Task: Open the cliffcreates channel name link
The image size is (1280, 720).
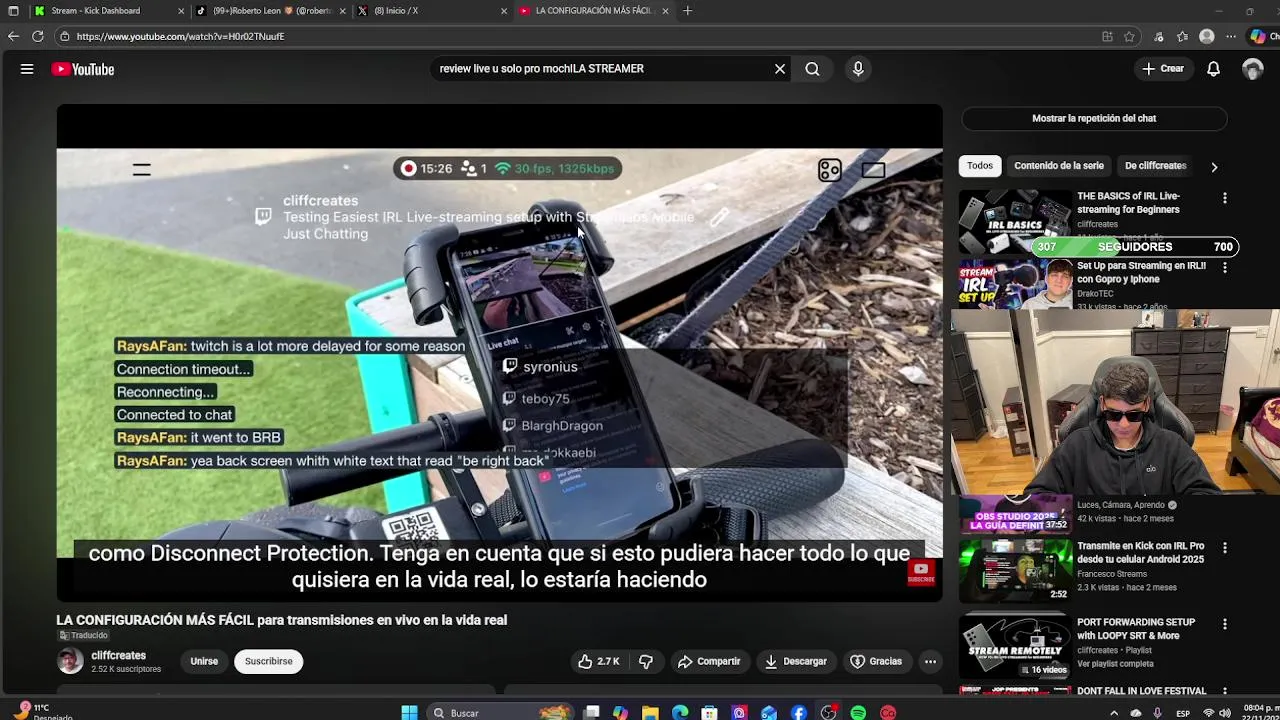Action: (118, 655)
